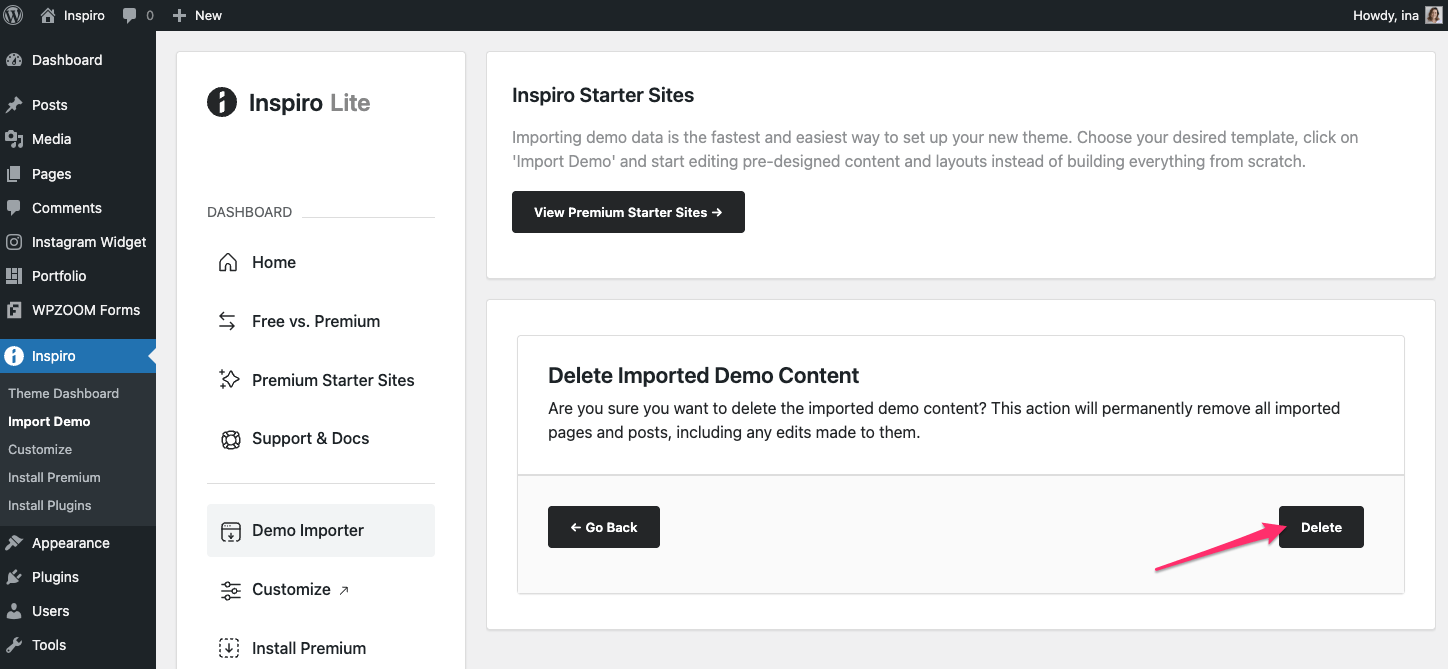
Task: Open the Instagram Widget menu item
Action: point(88,242)
